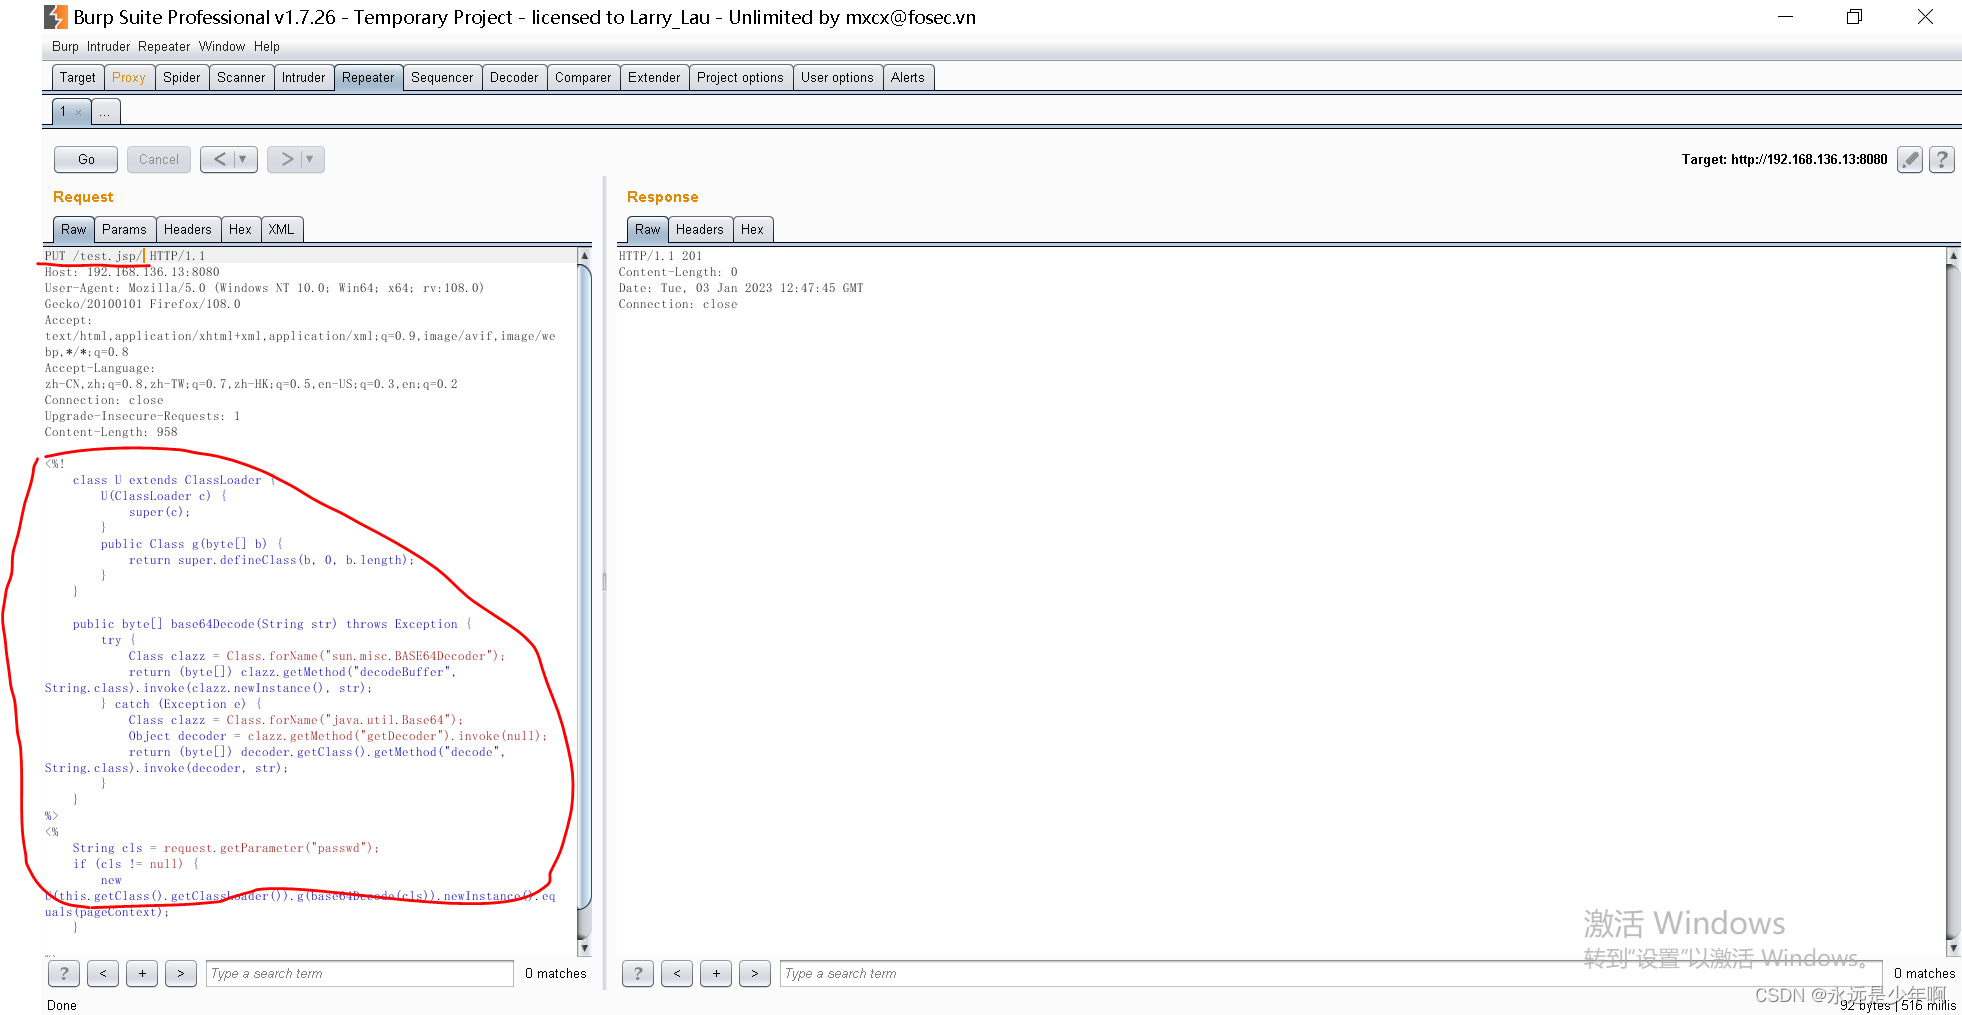Image resolution: width=1962 pixels, height=1015 pixels.
Task: Select the request Hex tab
Action: click(240, 229)
